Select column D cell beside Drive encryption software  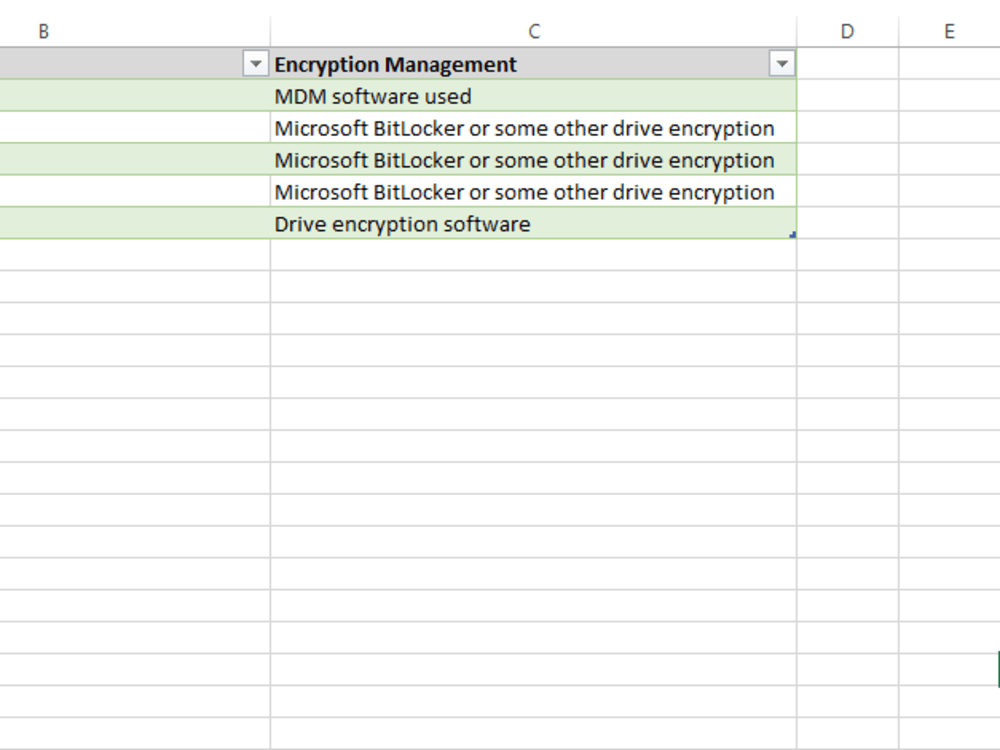[848, 223]
